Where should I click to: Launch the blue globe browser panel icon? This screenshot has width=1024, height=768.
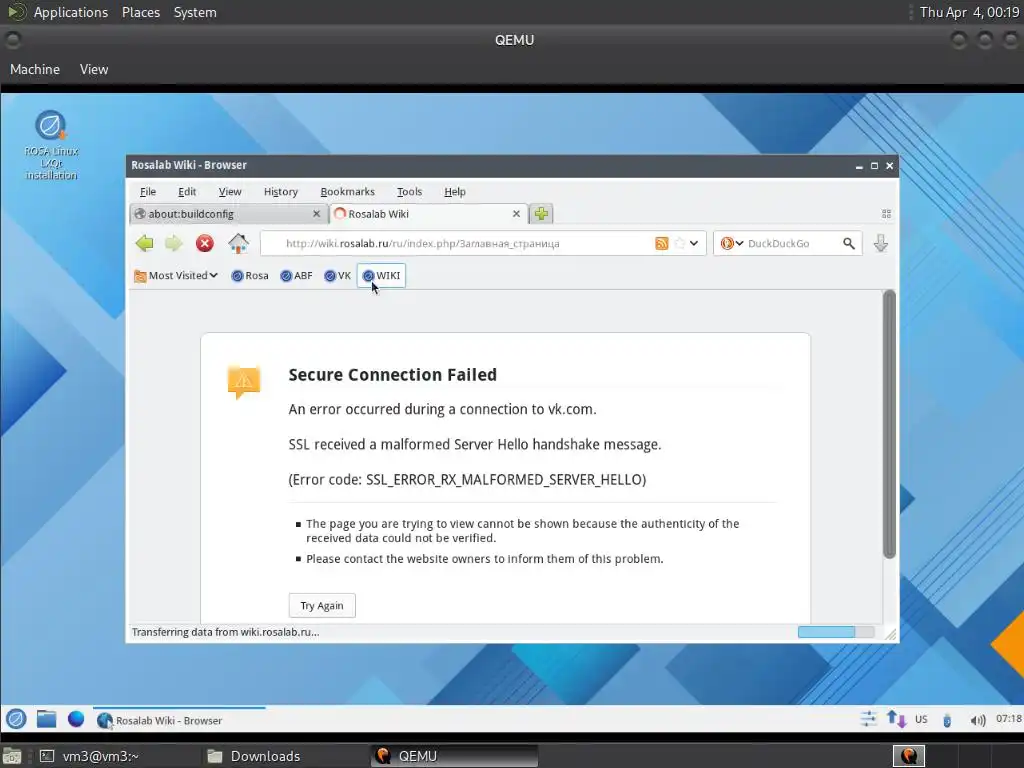(x=76, y=719)
